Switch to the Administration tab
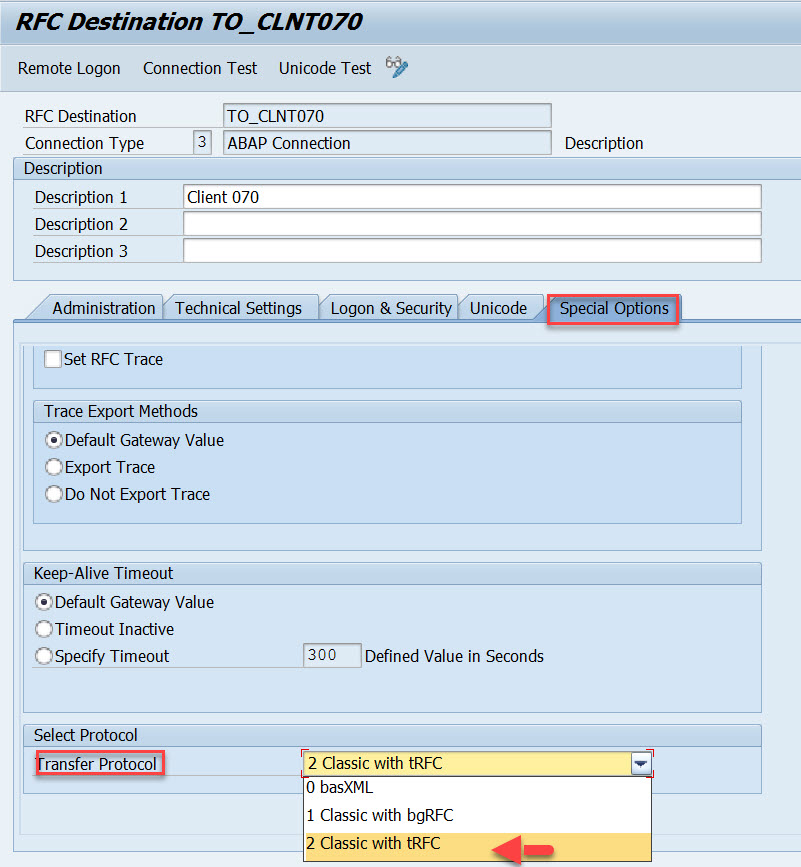Image resolution: width=801 pixels, height=867 pixels. pos(103,308)
